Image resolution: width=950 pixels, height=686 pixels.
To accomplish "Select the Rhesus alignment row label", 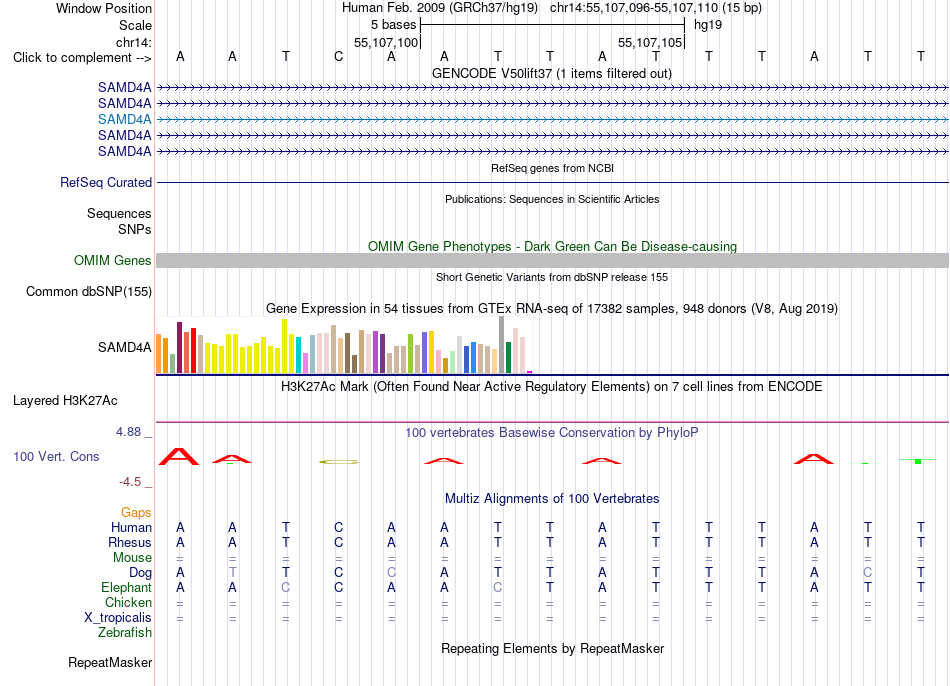I will 130,542.
